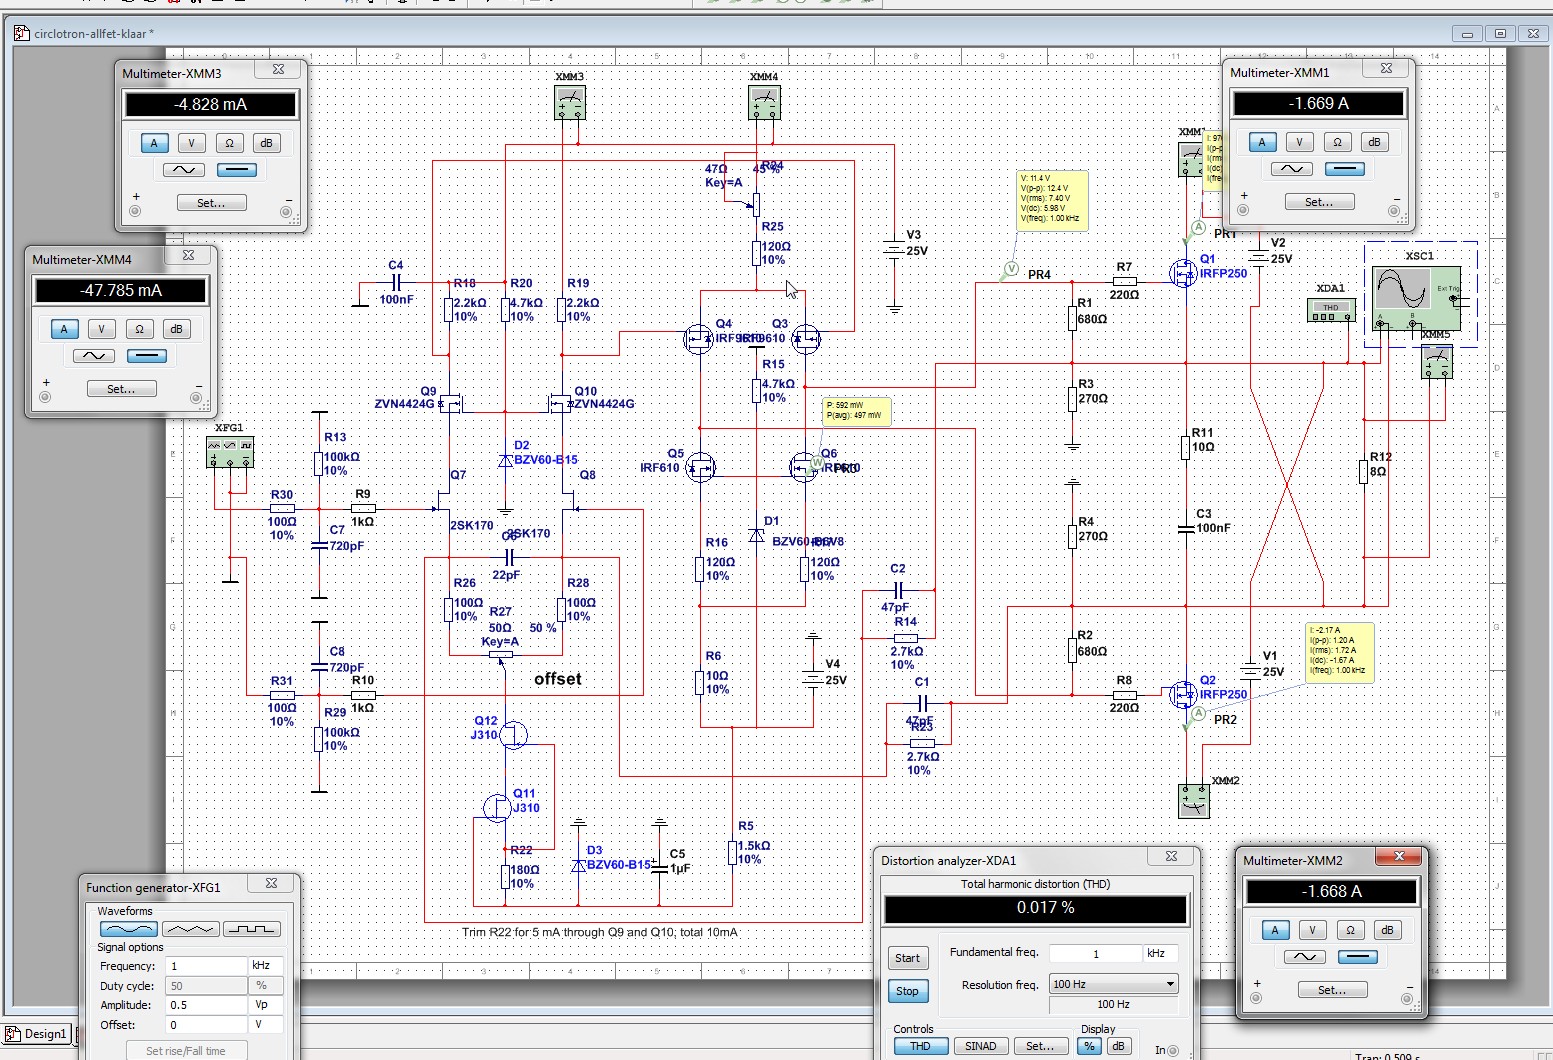This screenshot has height=1060, width=1553.
Task: Click Set... button in Multimeter-XMM1
Action: pyautogui.click(x=1318, y=202)
